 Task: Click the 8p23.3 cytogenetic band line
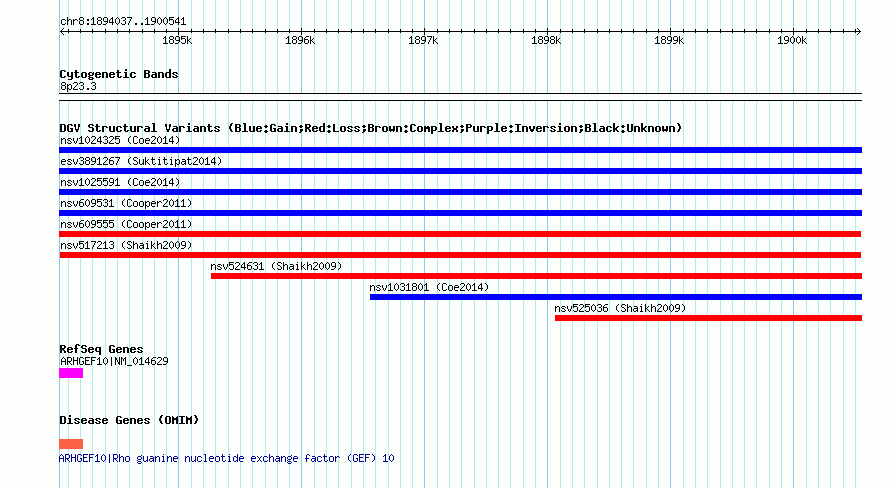pyautogui.click(x=460, y=97)
